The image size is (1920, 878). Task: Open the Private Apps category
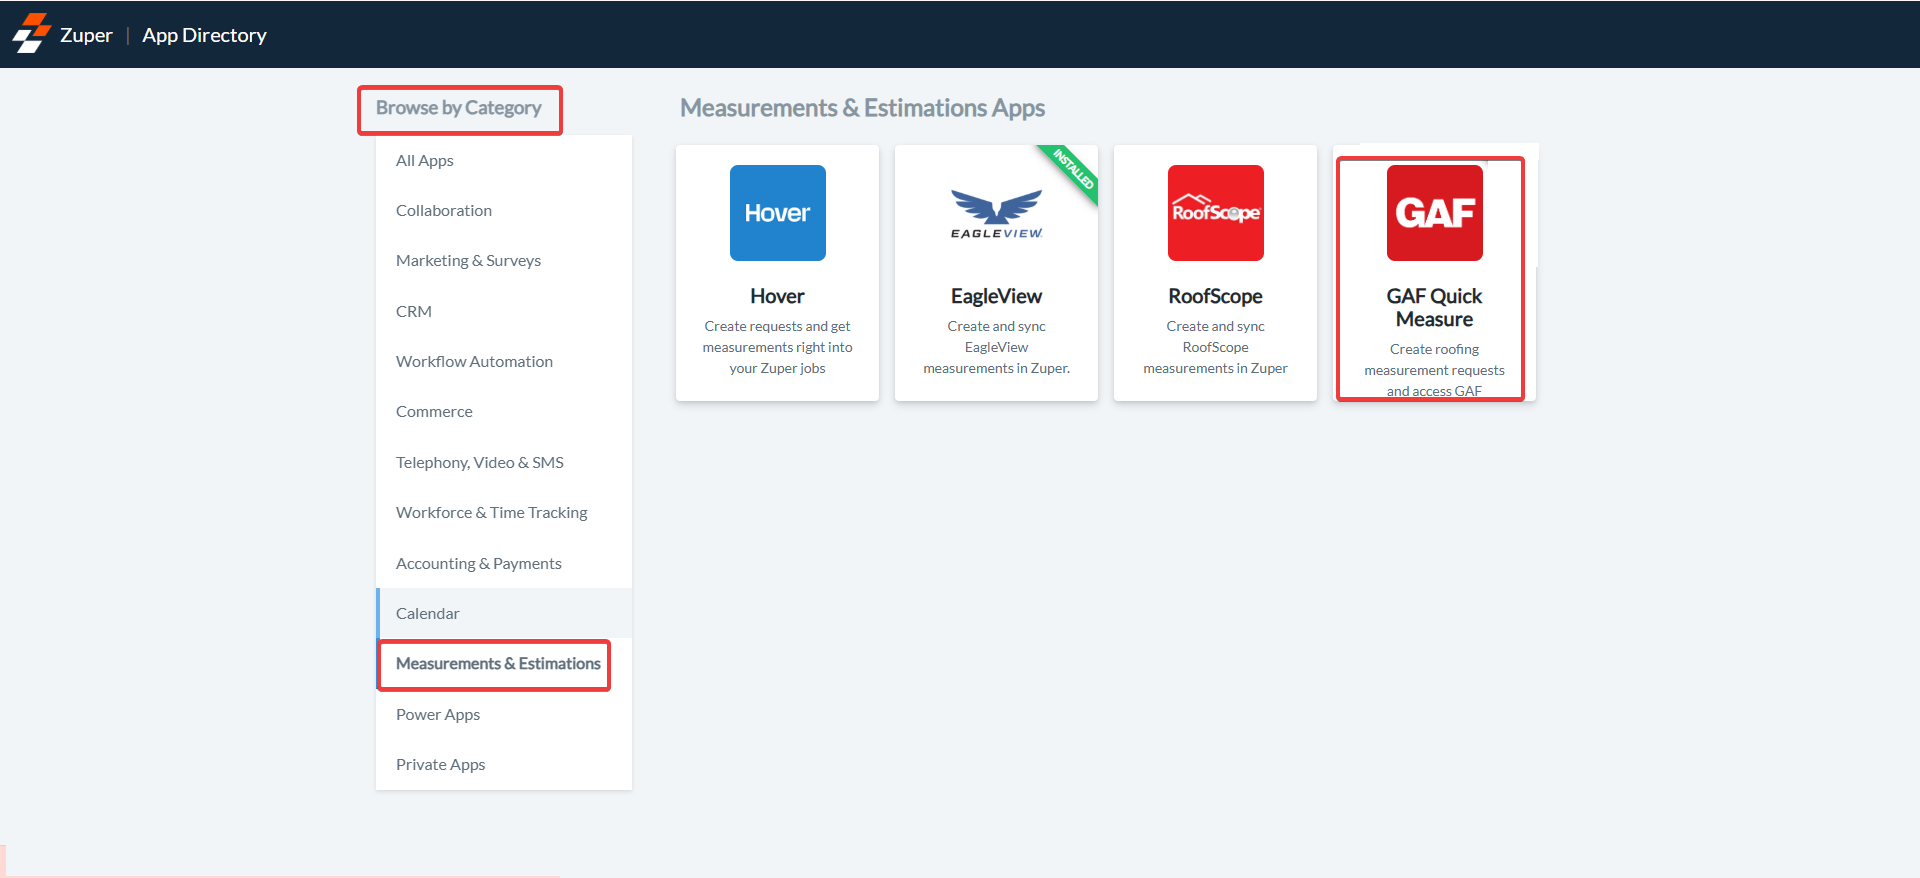(x=504, y=764)
